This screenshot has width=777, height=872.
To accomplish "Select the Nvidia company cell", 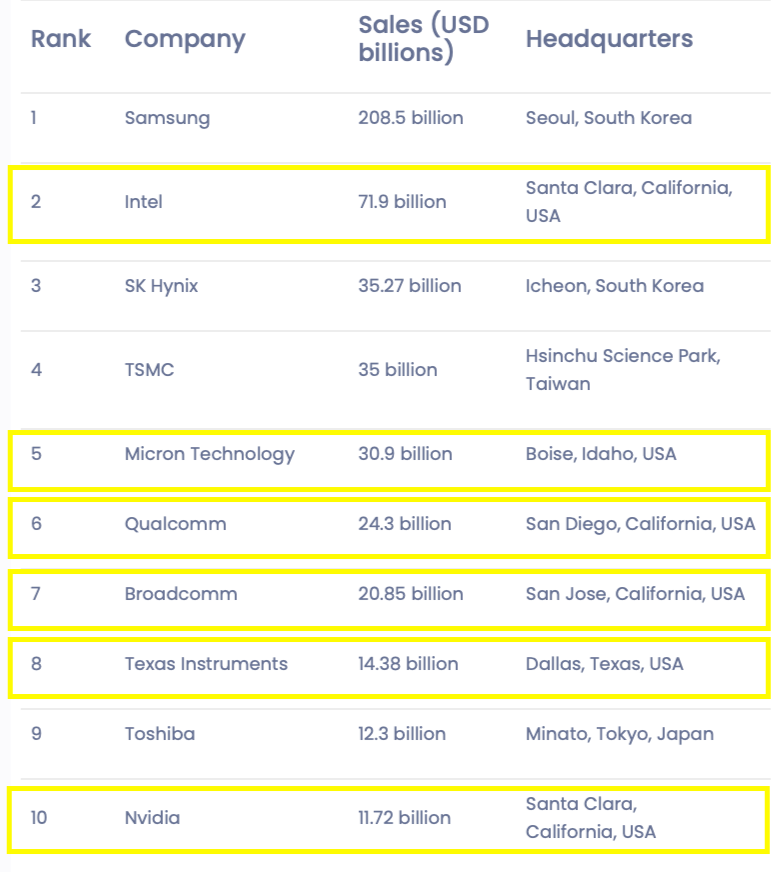I will (152, 818).
